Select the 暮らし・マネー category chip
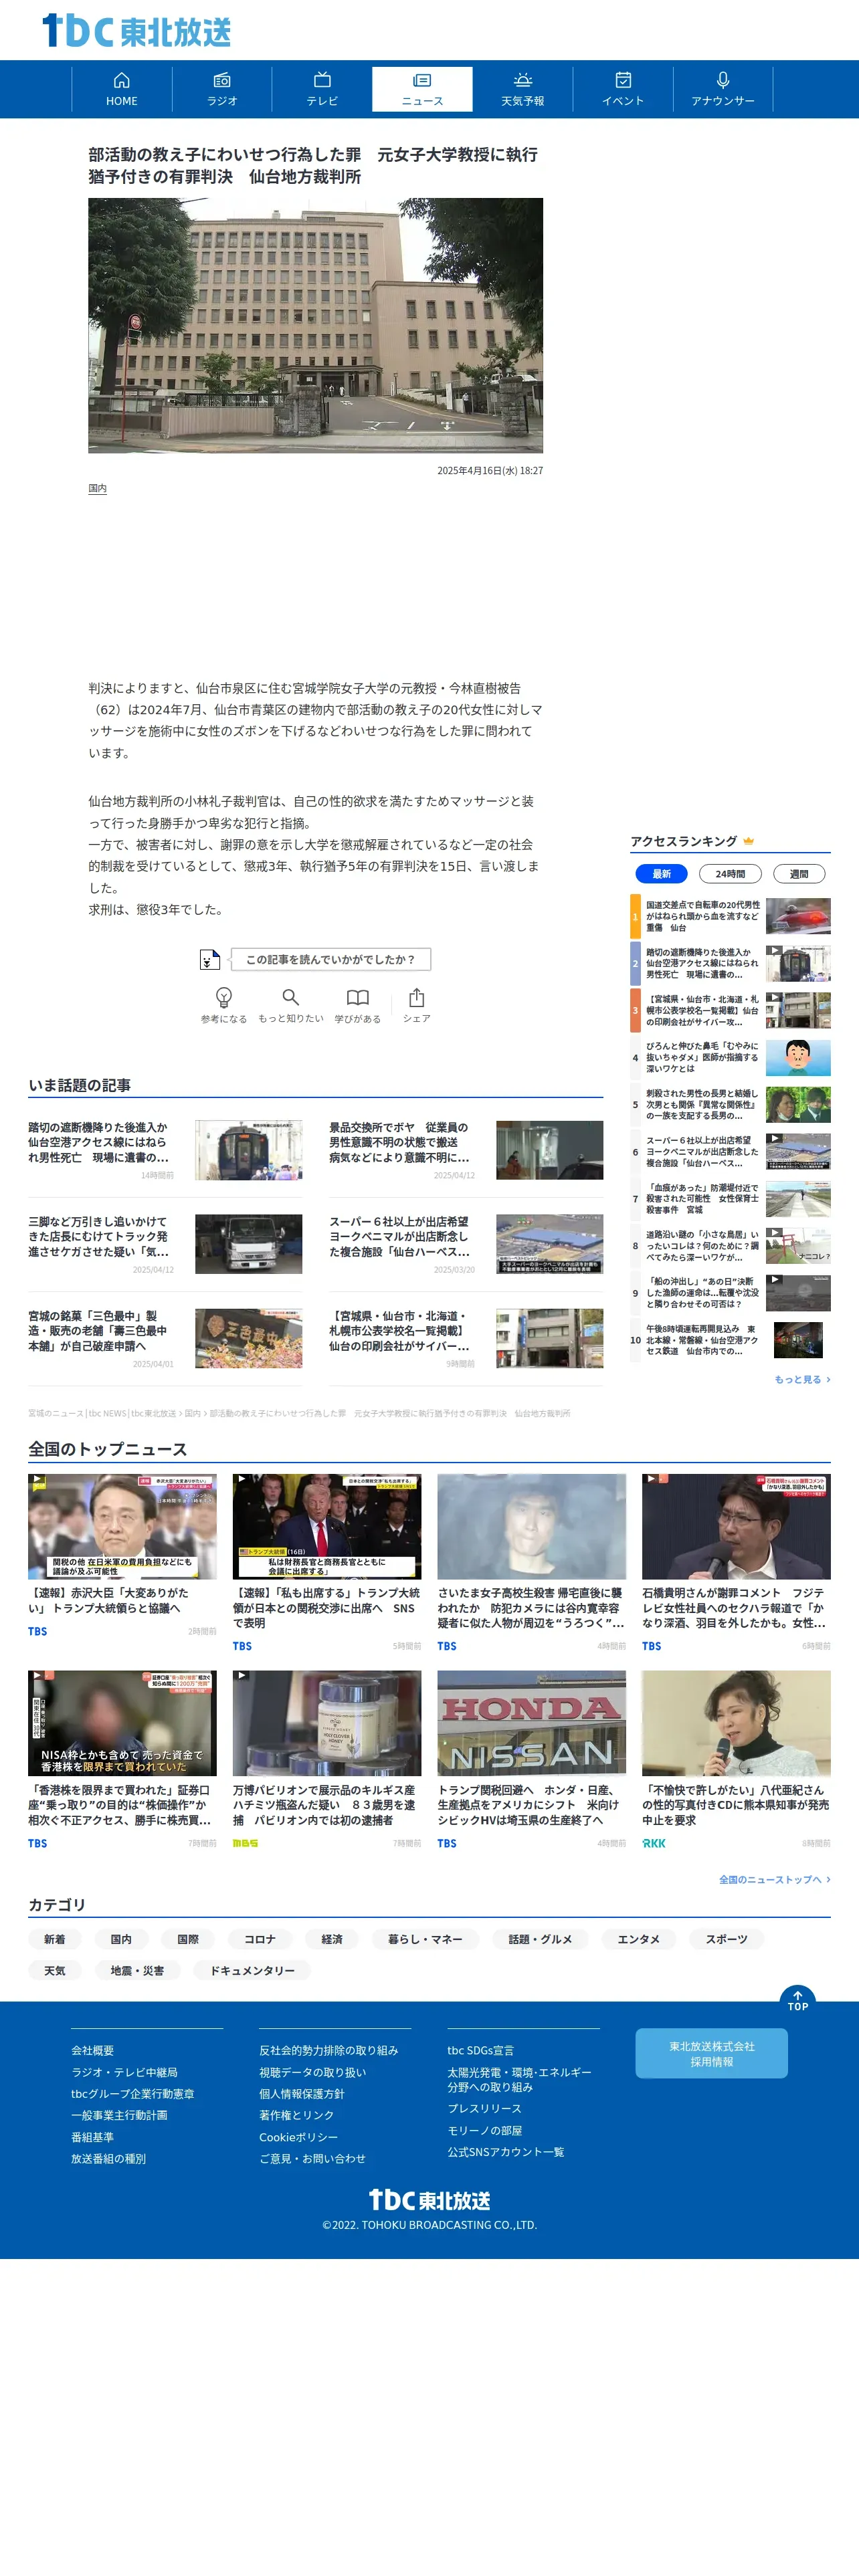Screen dimensions: 859x2576 click(x=425, y=1940)
